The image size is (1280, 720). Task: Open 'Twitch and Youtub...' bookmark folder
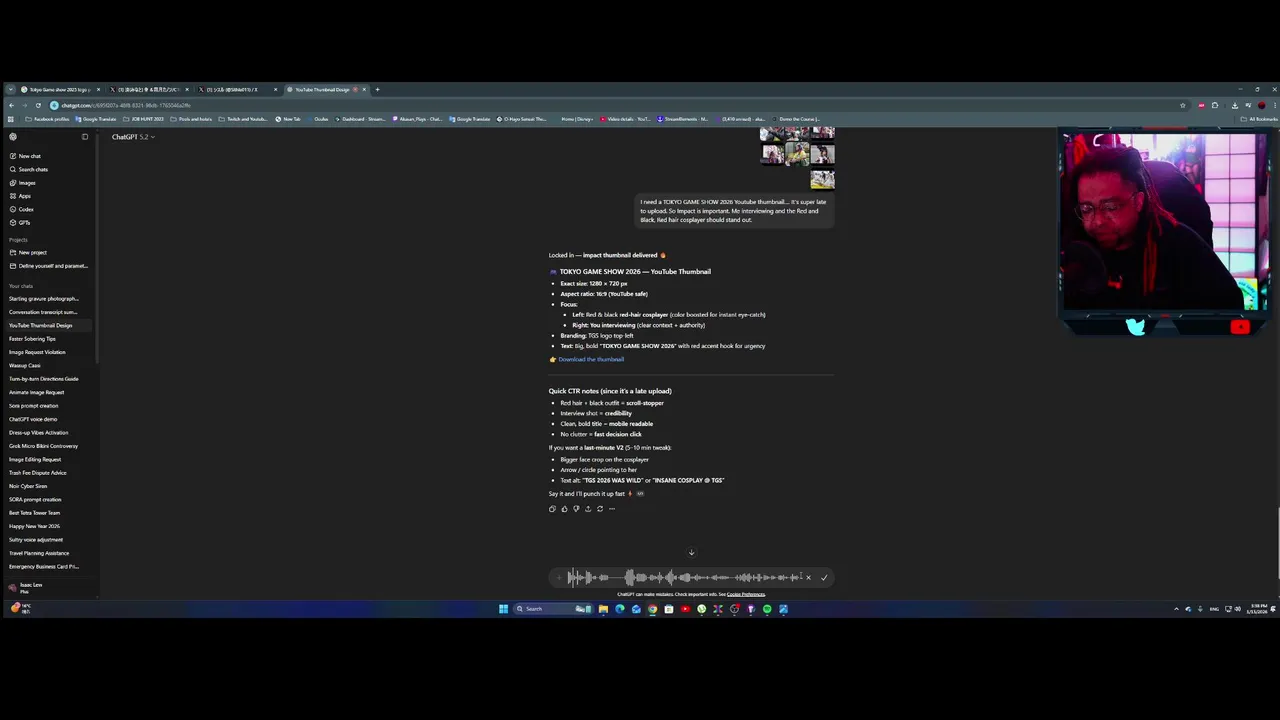pos(244,119)
